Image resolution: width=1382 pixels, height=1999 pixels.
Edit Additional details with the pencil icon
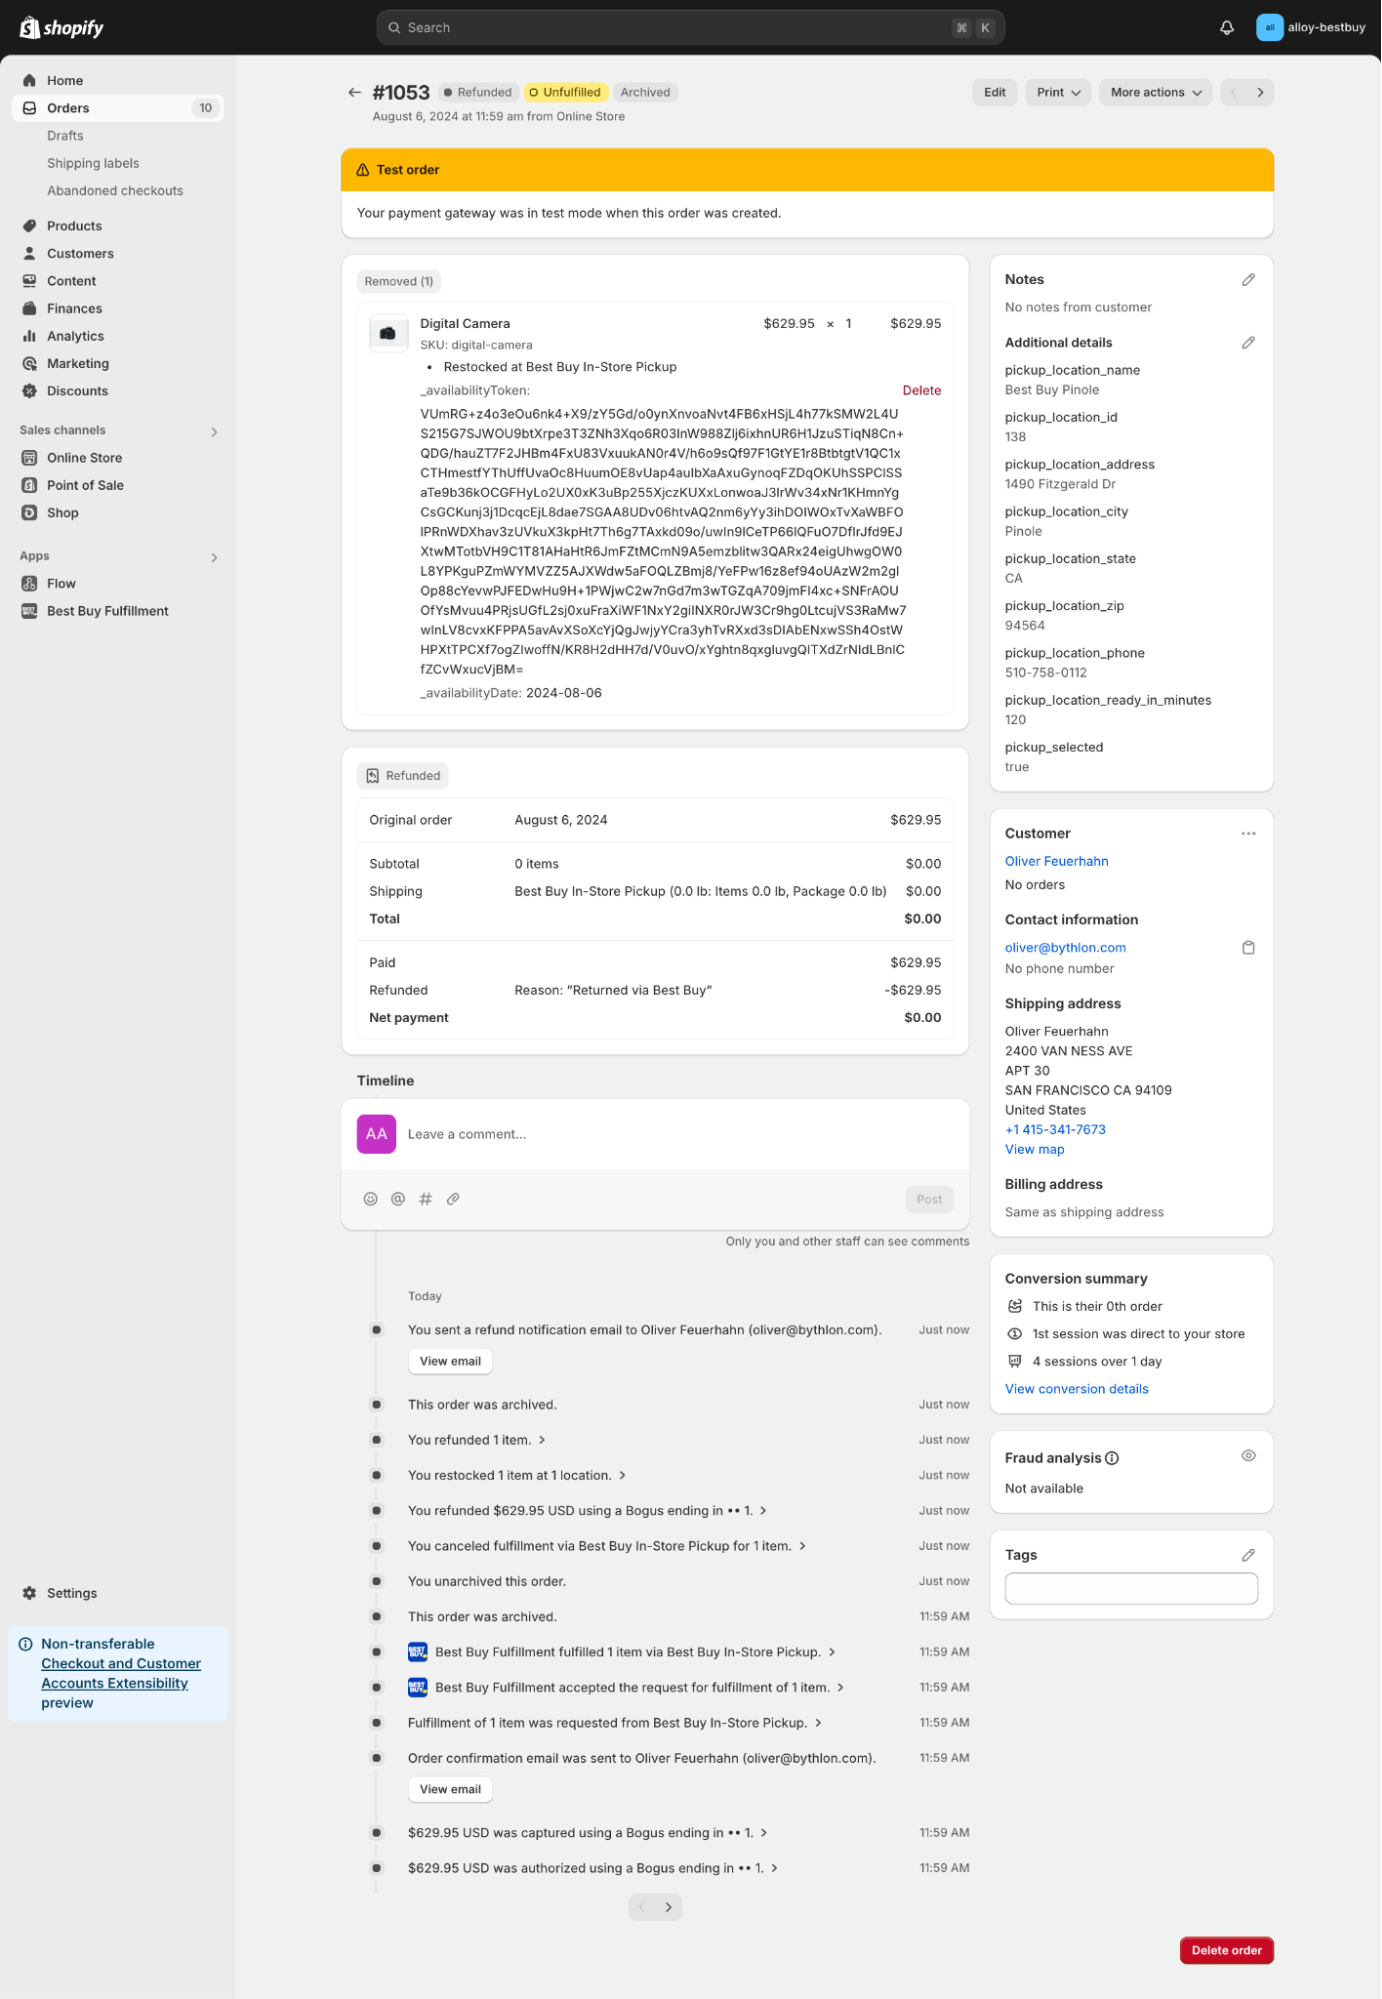click(1248, 343)
